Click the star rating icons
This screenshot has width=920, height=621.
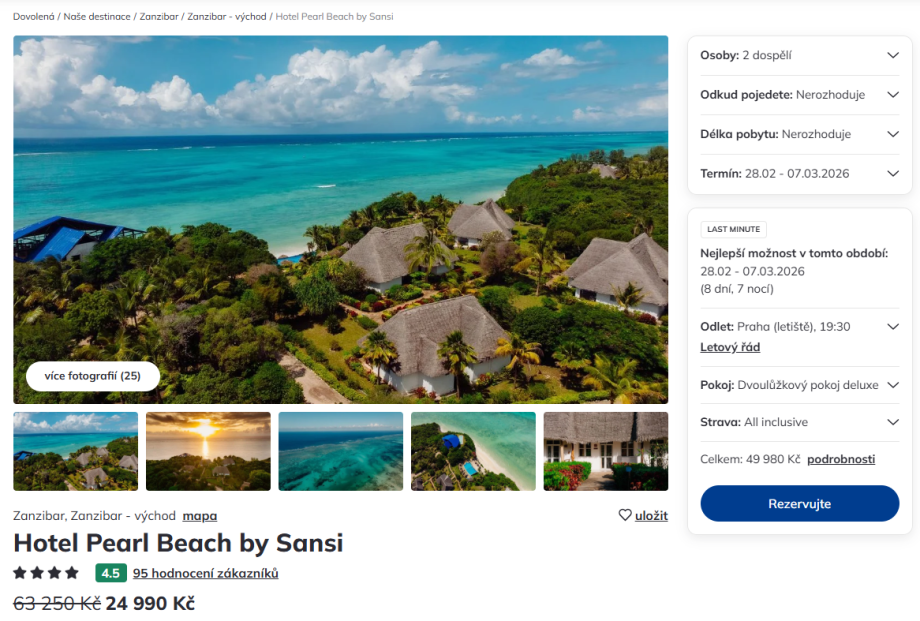point(46,573)
